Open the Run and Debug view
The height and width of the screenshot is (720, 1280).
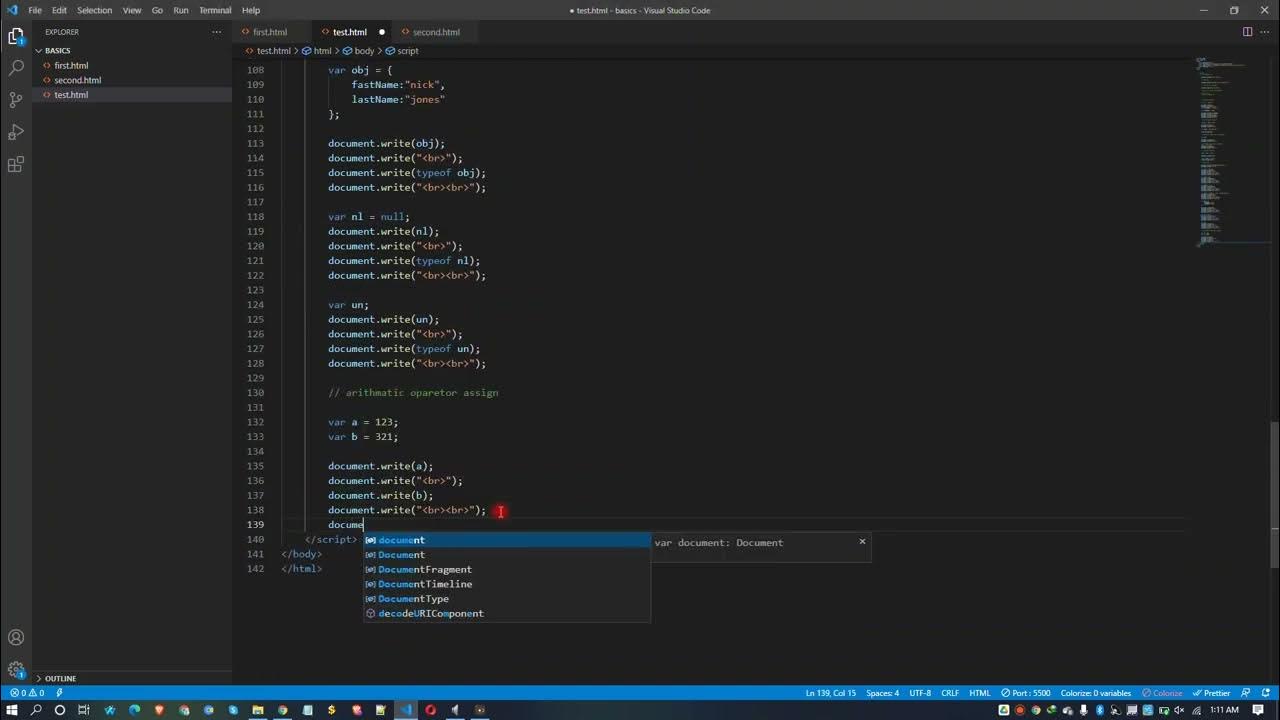pyautogui.click(x=16, y=132)
